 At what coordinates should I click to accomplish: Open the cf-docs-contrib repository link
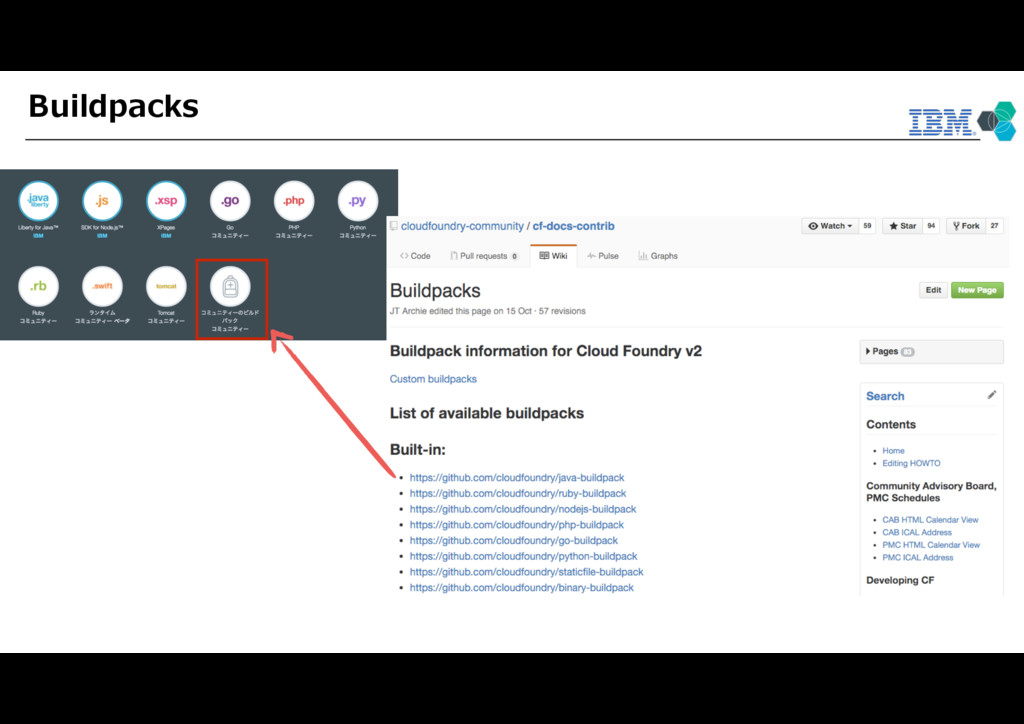[573, 226]
